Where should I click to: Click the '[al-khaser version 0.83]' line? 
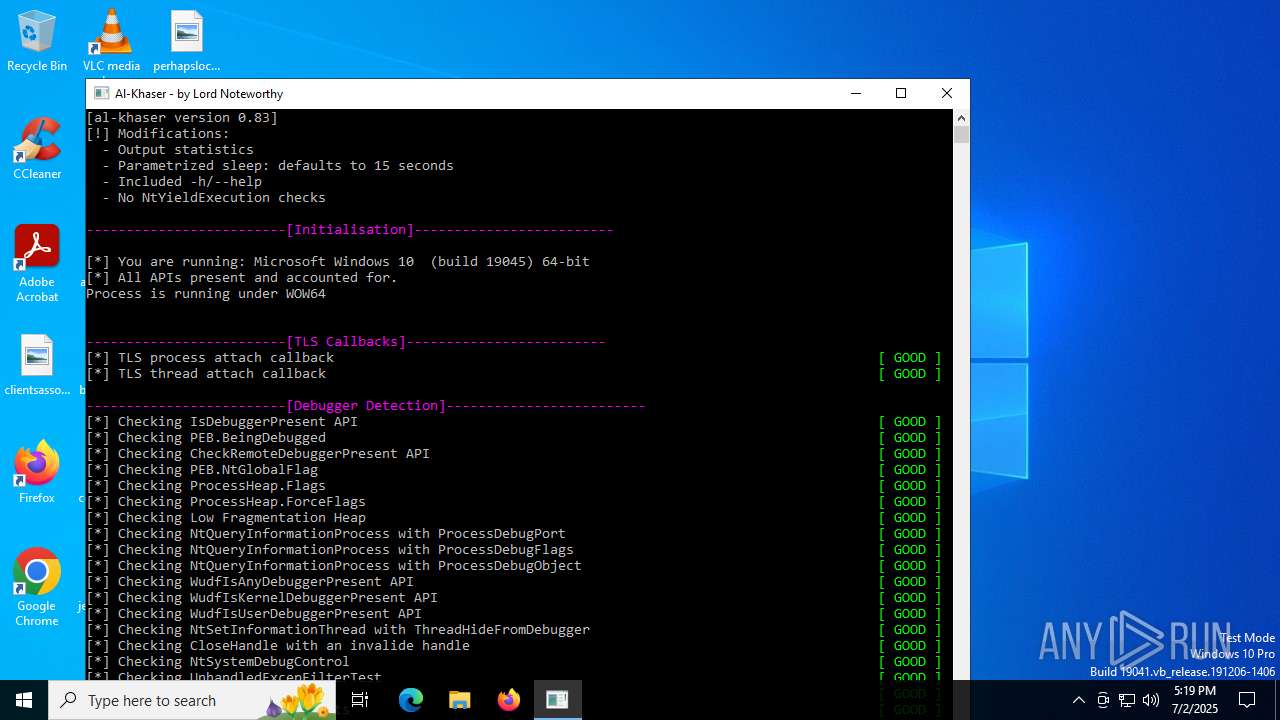coord(182,117)
